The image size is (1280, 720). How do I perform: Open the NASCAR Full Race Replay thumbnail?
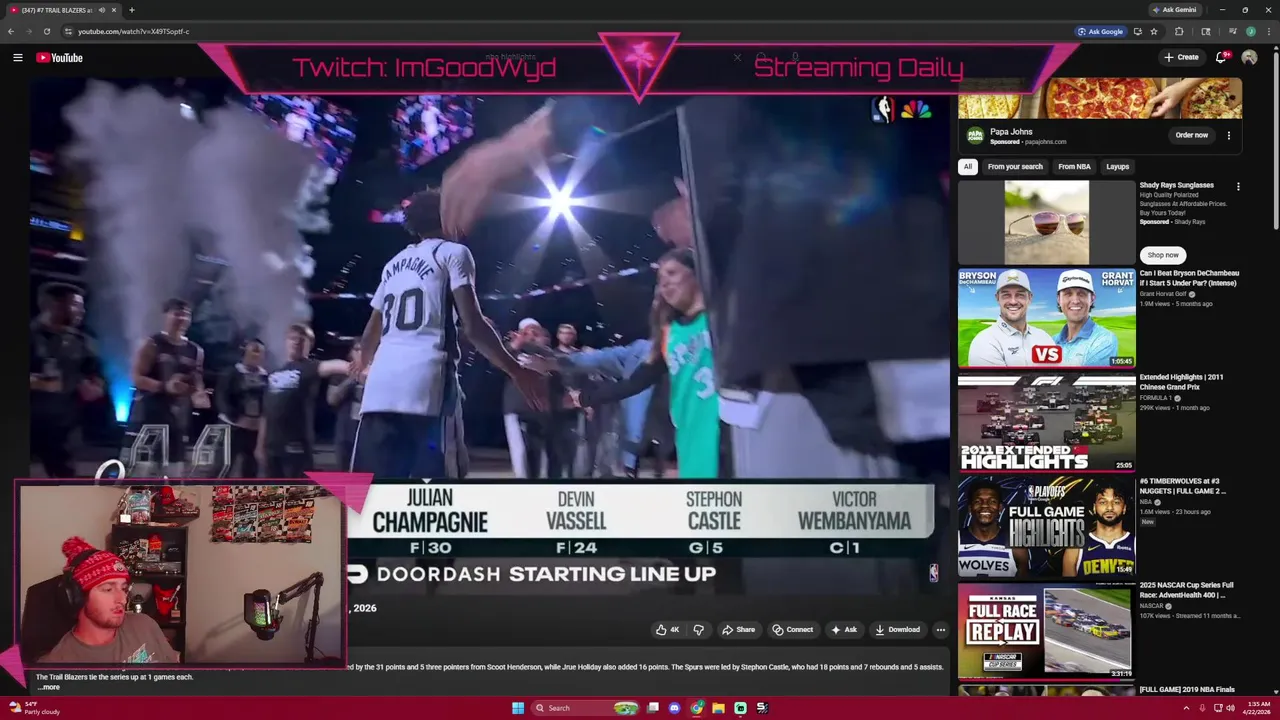[x=1047, y=630]
